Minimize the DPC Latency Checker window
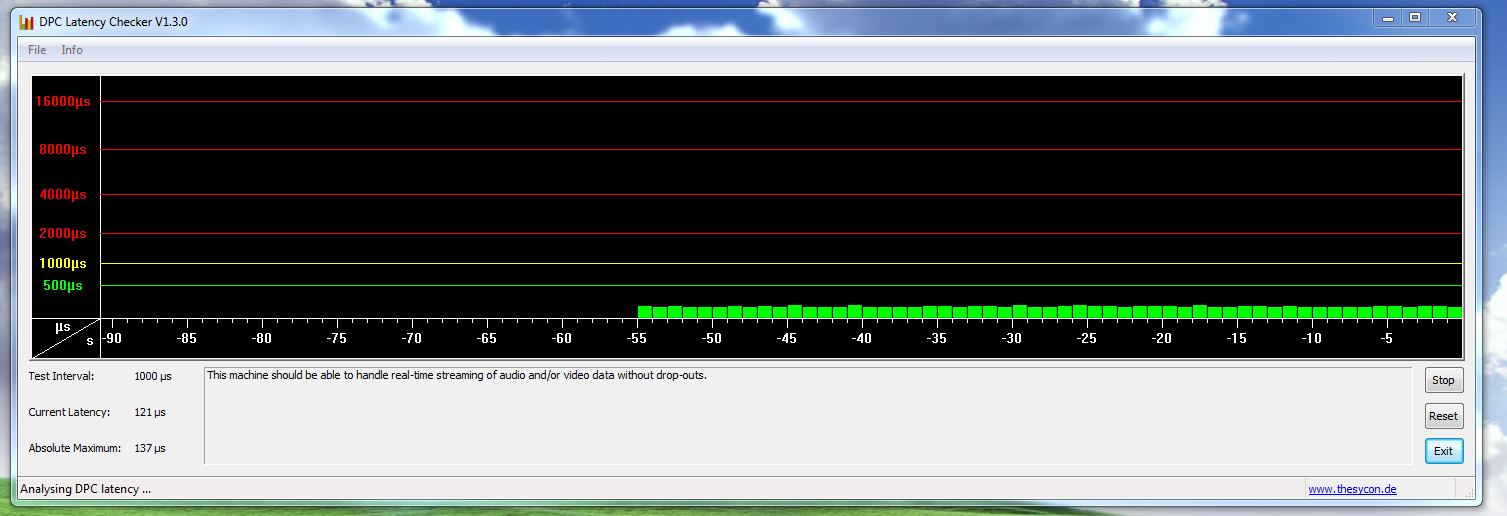Viewport: 1507px width, 516px height. pyautogui.click(x=1389, y=17)
